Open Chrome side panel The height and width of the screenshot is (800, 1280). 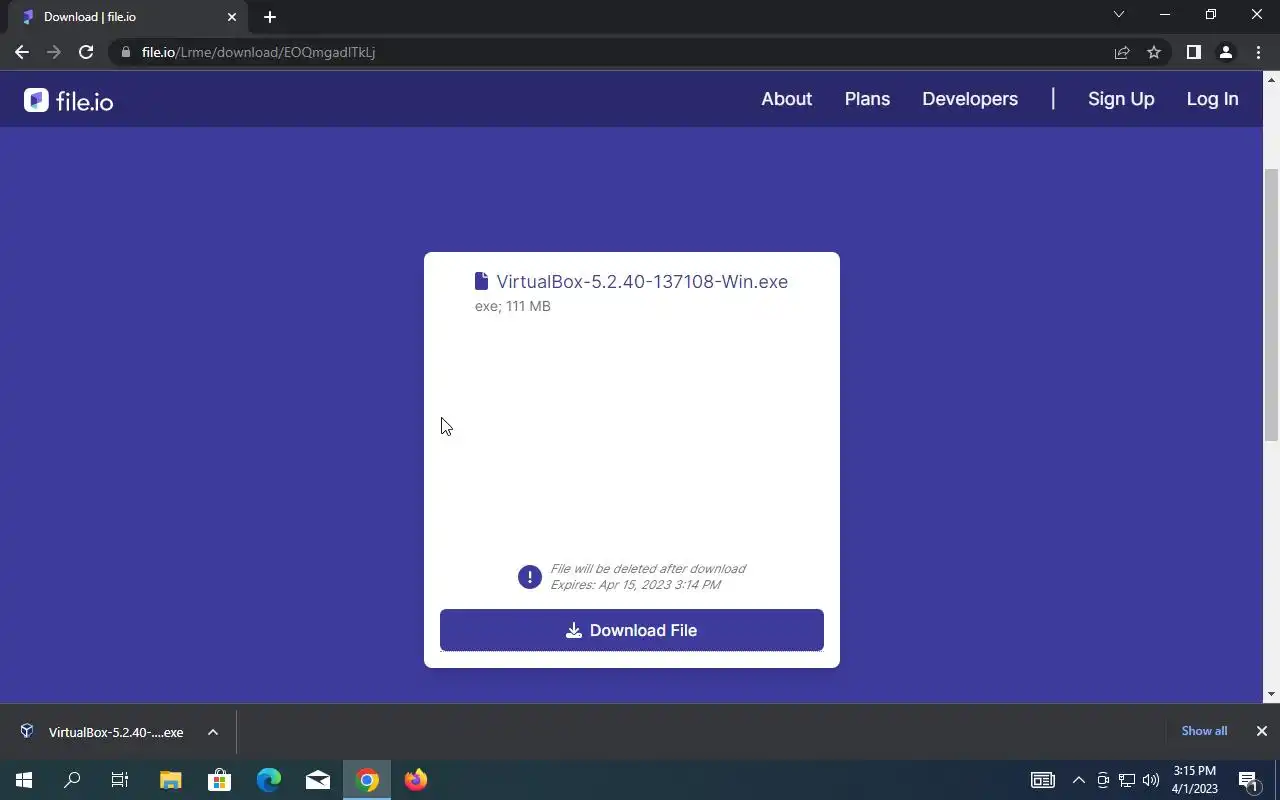pos(1193,52)
